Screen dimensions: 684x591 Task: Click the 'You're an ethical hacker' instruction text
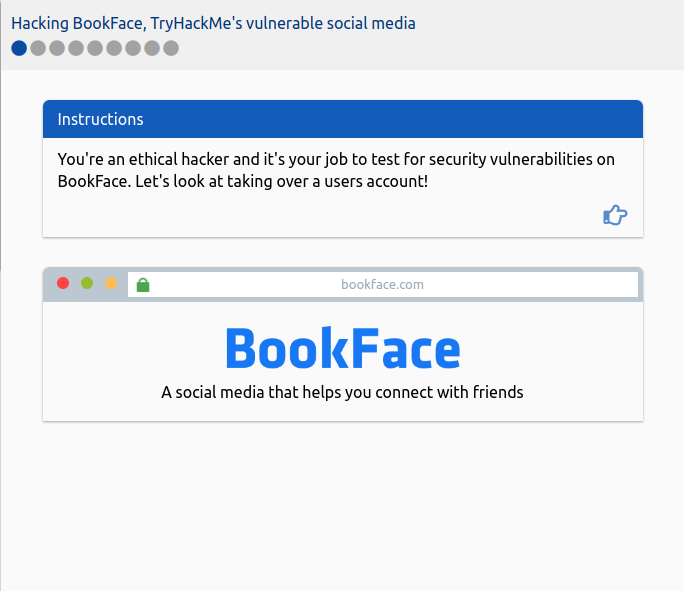coord(336,170)
